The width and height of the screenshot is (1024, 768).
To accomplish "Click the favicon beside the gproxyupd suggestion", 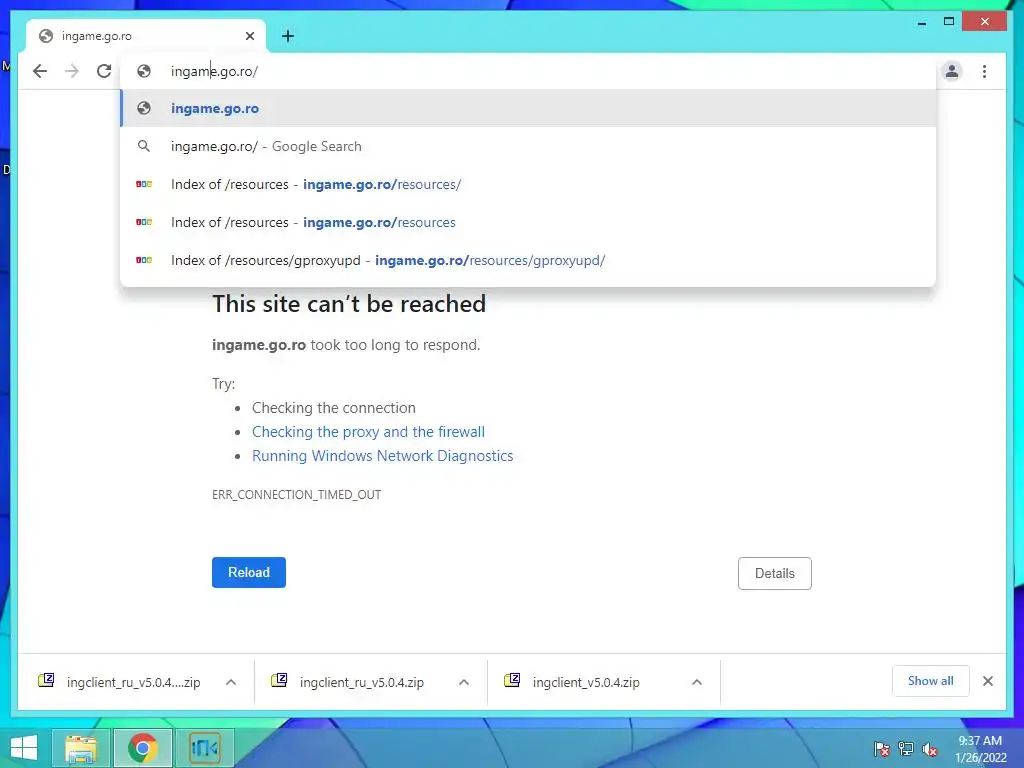I will point(144,260).
